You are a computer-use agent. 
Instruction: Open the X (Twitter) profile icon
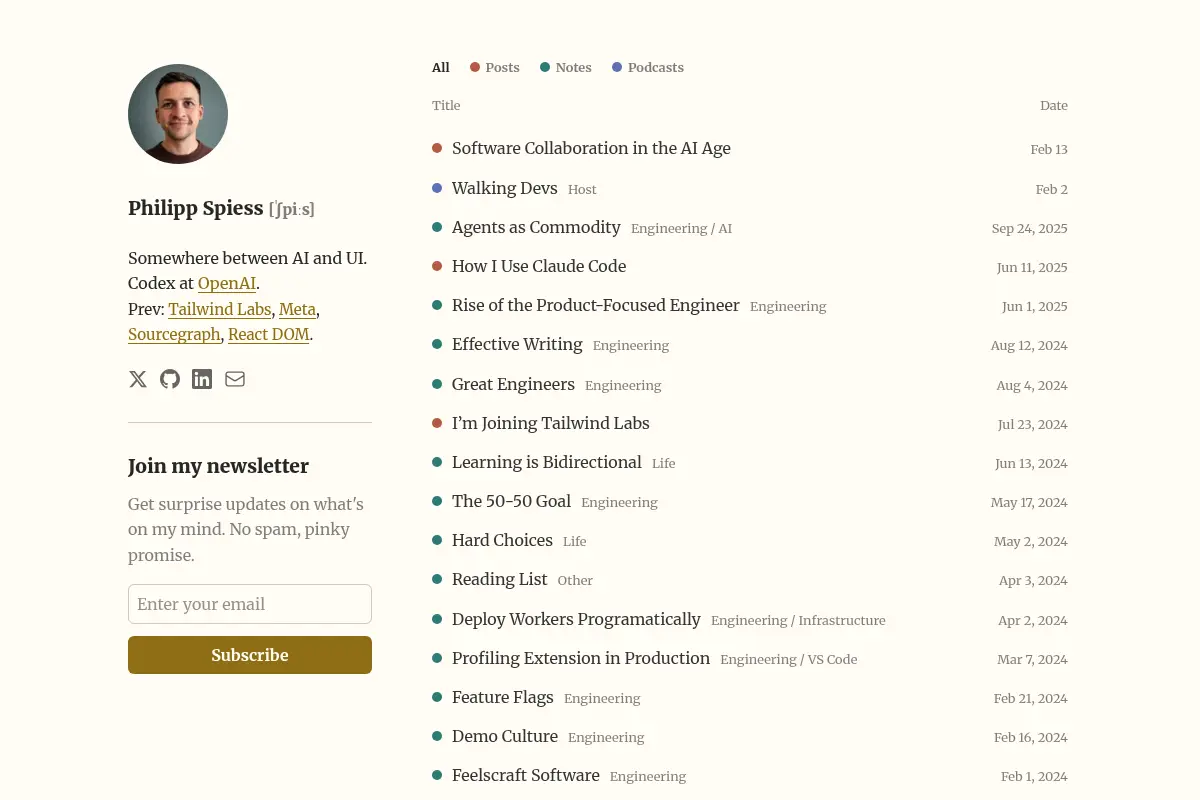click(138, 379)
